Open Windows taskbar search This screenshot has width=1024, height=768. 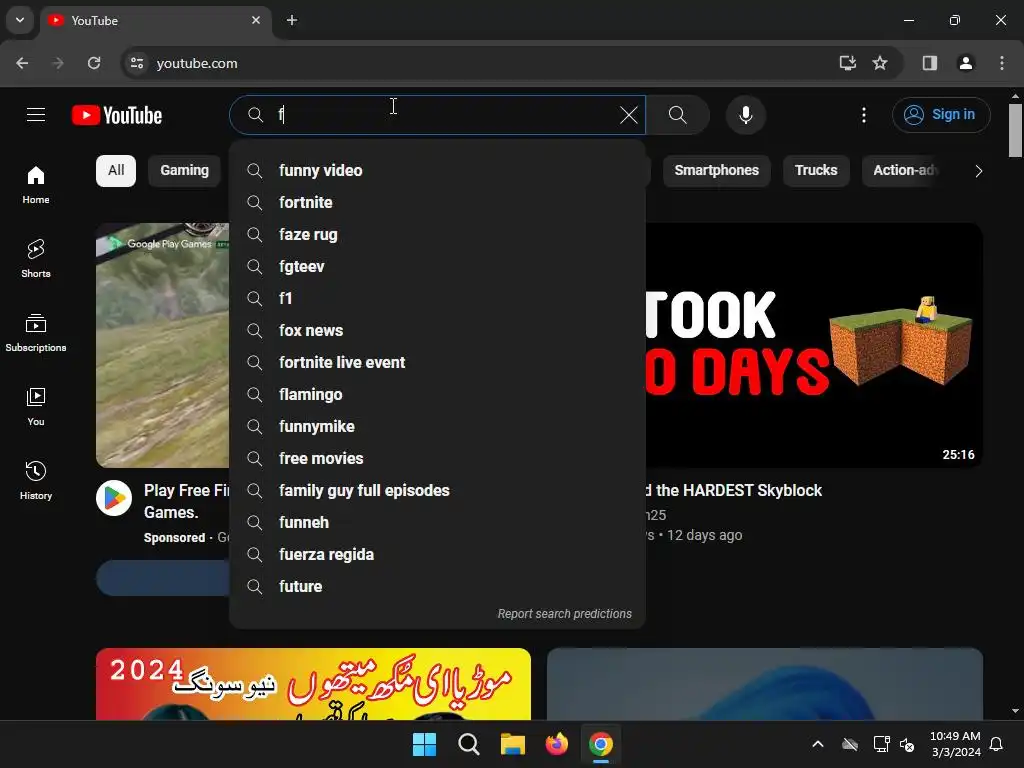[469, 744]
